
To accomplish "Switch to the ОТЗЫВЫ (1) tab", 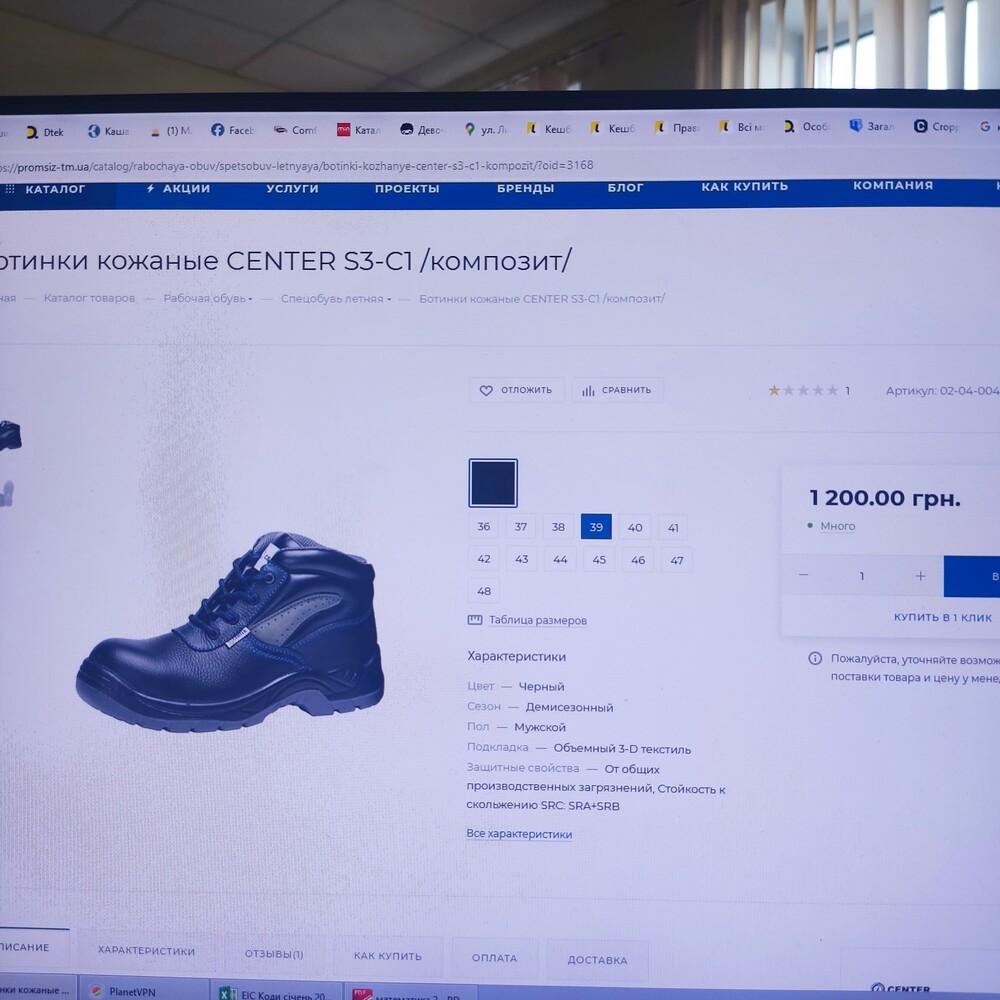I will 274,955.
